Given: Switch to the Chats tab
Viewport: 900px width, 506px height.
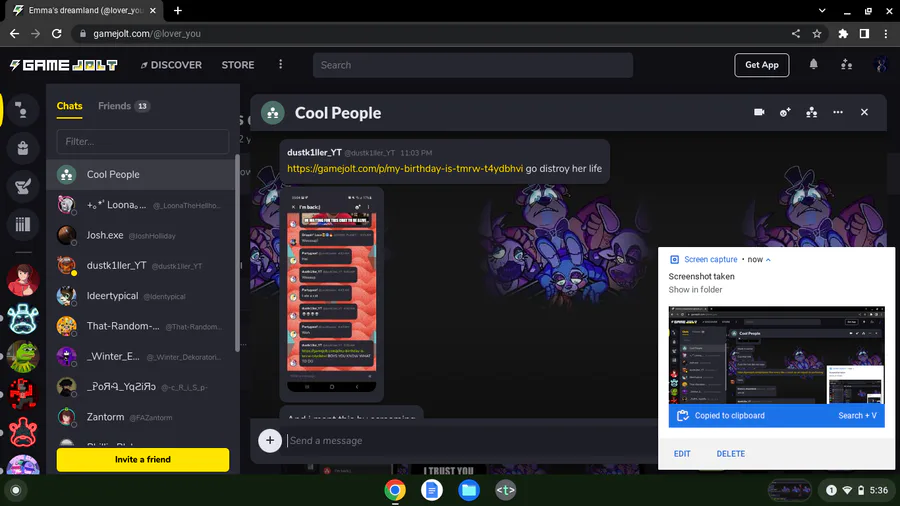Looking at the screenshot, I should pyautogui.click(x=69, y=106).
